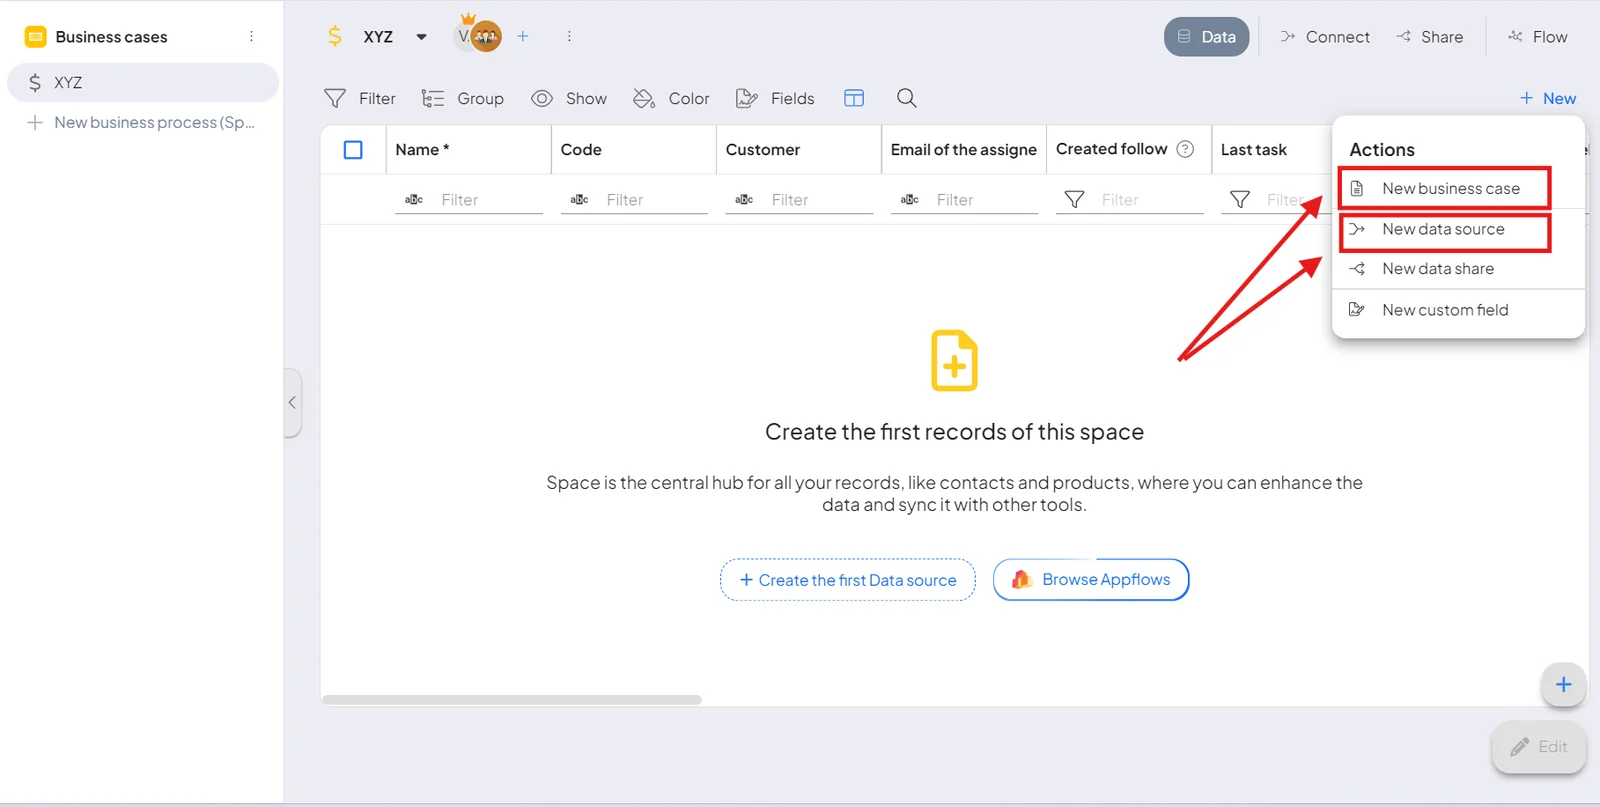Click the horizontal scrollbar thumb
This screenshot has height=807, width=1600.
click(x=511, y=700)
